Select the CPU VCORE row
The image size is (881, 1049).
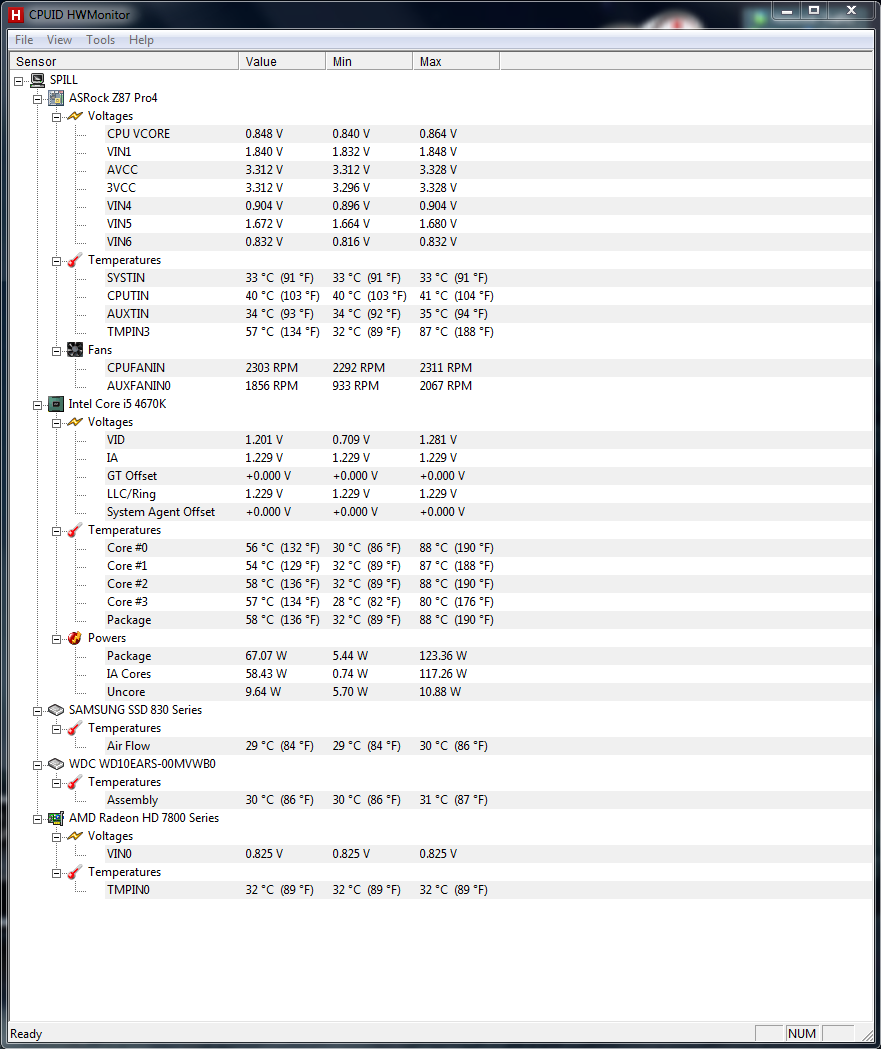[x=488, y=134]
